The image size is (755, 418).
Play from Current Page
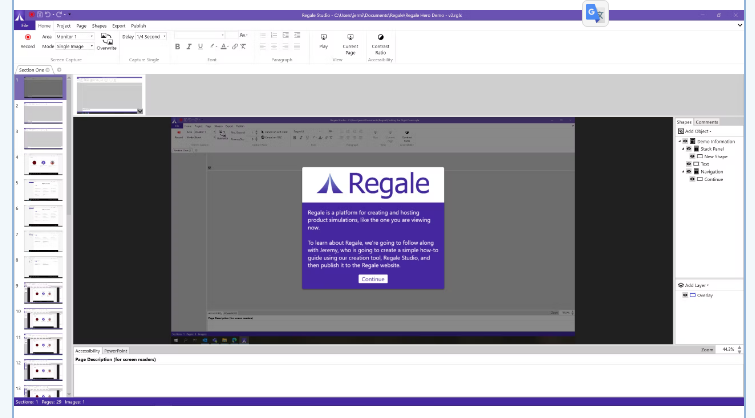[x=350, y=44]
